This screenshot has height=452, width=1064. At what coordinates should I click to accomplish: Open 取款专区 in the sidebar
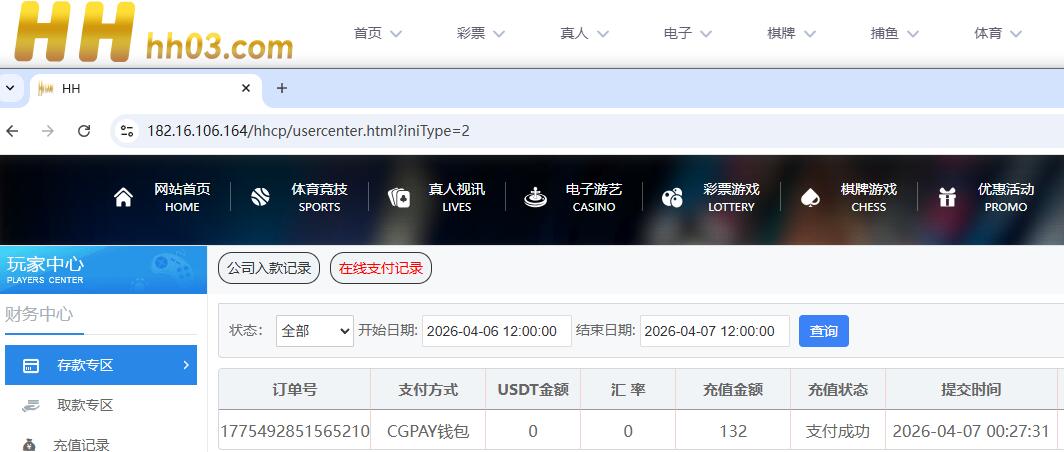(x=85, y=405)
